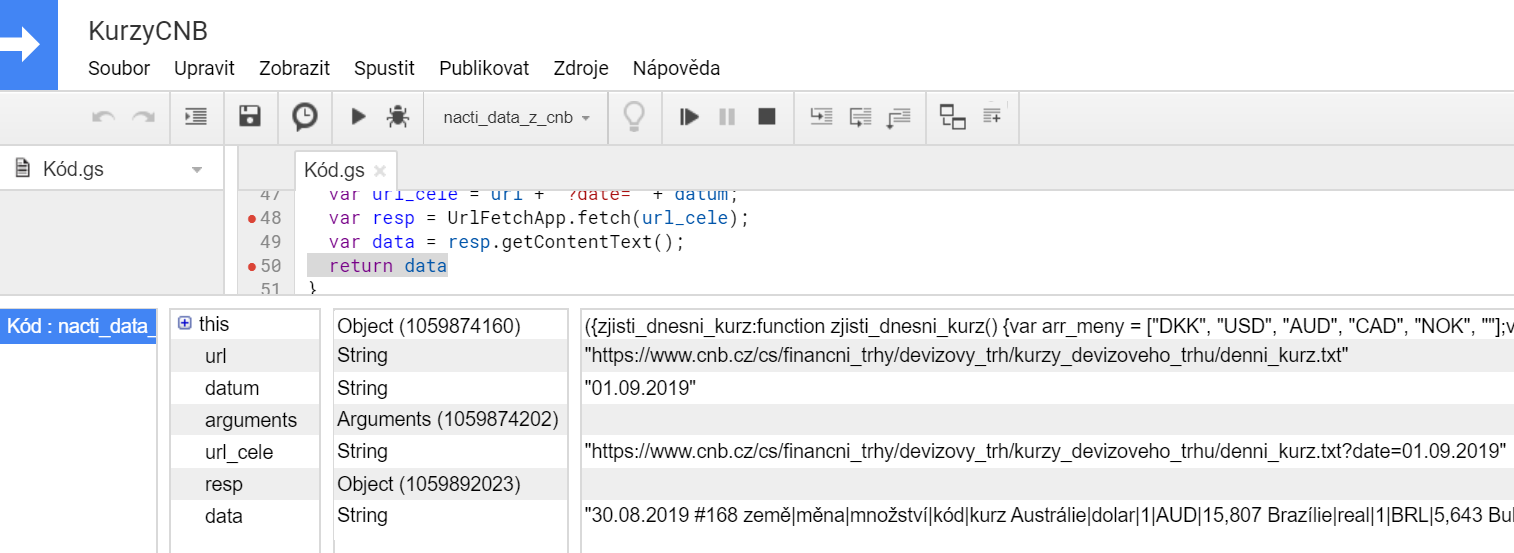Open the function selector nacti_data_z_cnb
This screenshot has height=553, width=1514.
(516, 117)
